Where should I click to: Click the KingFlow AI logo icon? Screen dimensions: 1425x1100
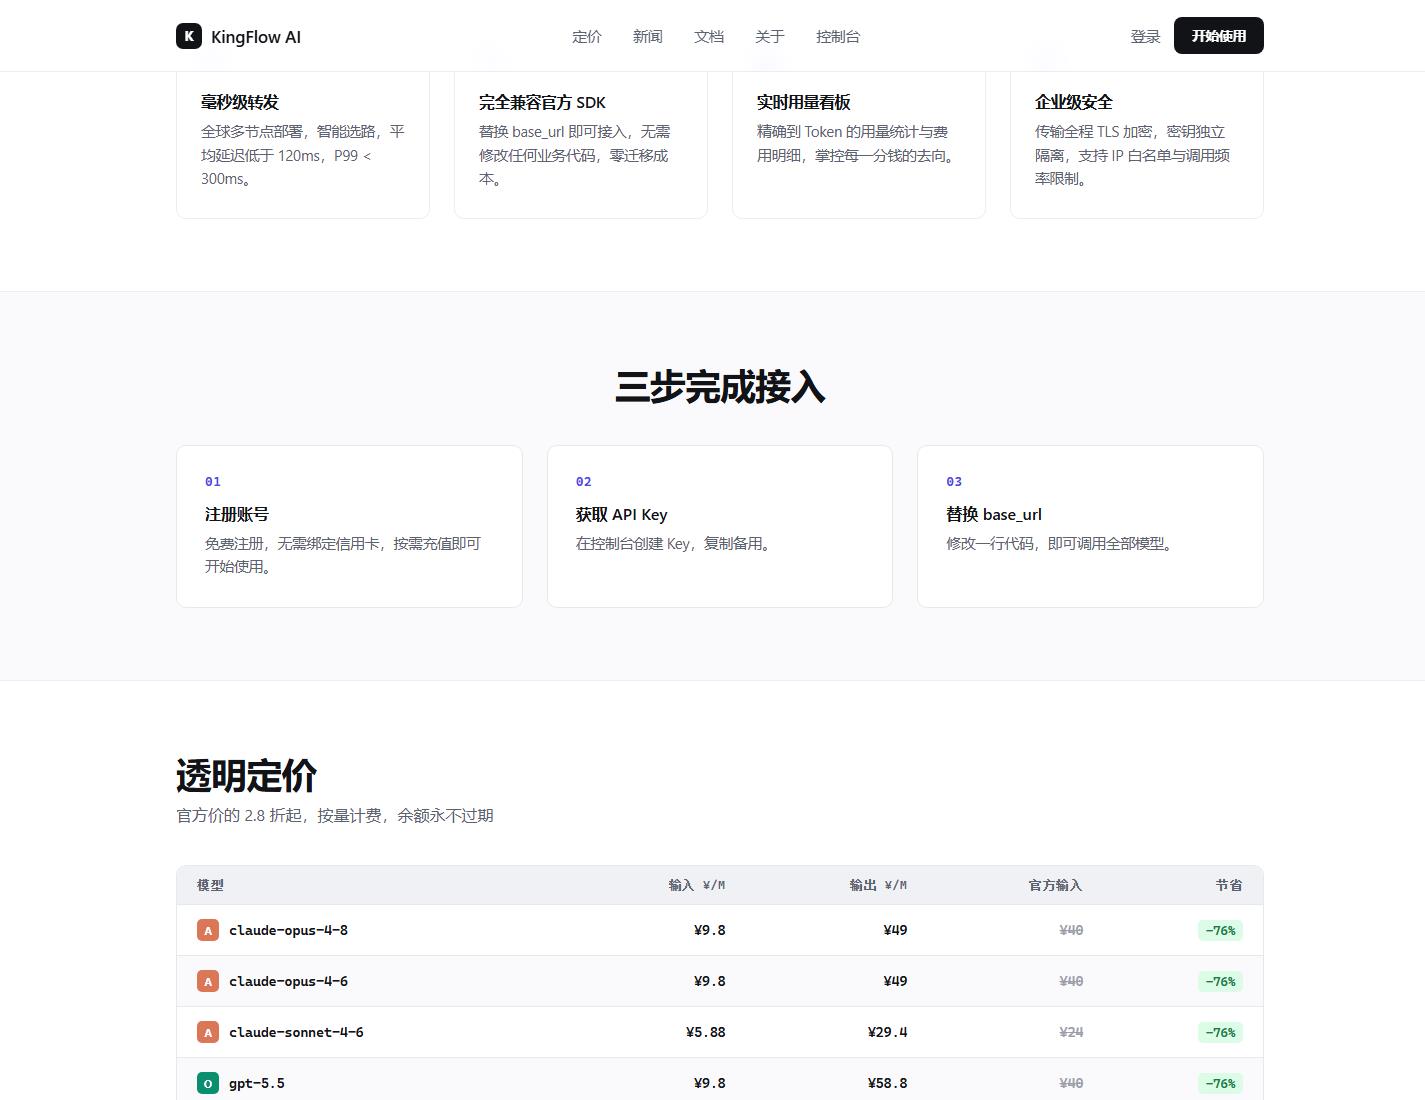point(189,36)
